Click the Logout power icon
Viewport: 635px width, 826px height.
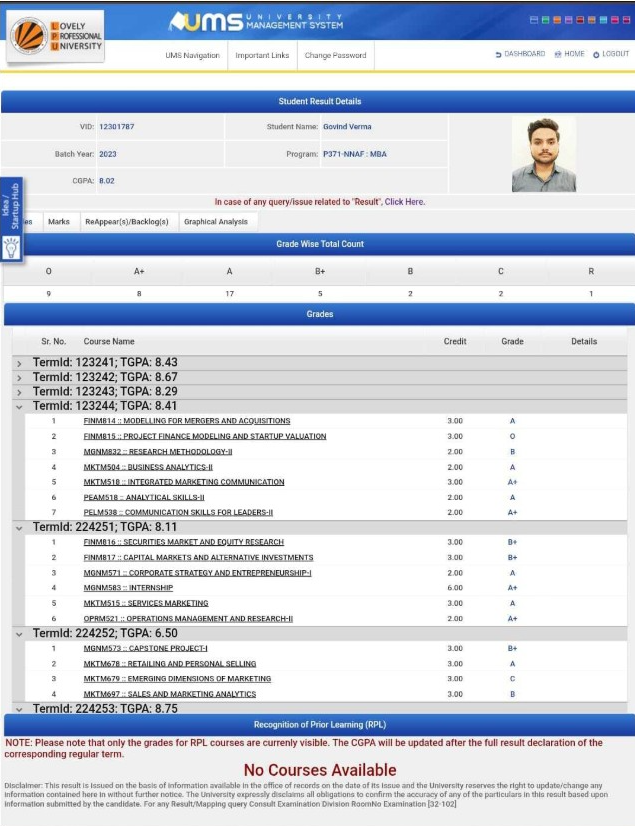596,55
